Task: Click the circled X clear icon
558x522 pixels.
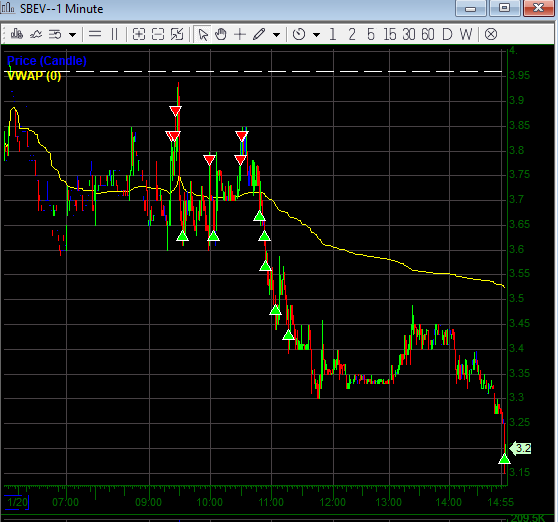Action: (491, 35)
